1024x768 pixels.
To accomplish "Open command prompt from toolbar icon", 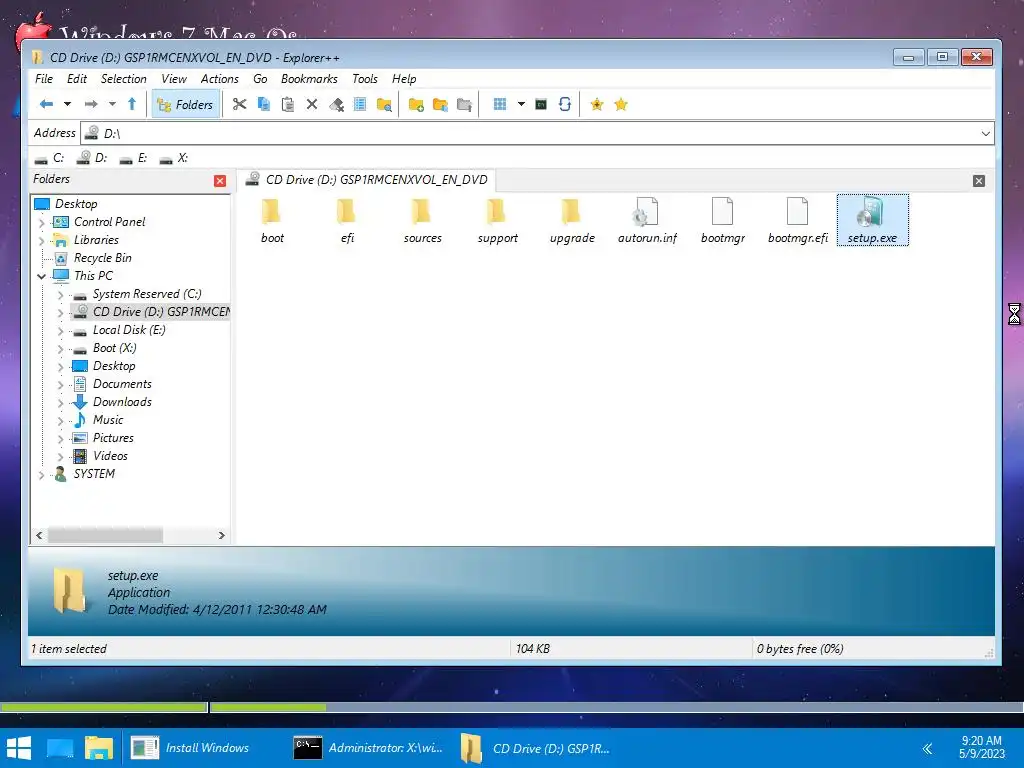I will click(x=541, y=104).
